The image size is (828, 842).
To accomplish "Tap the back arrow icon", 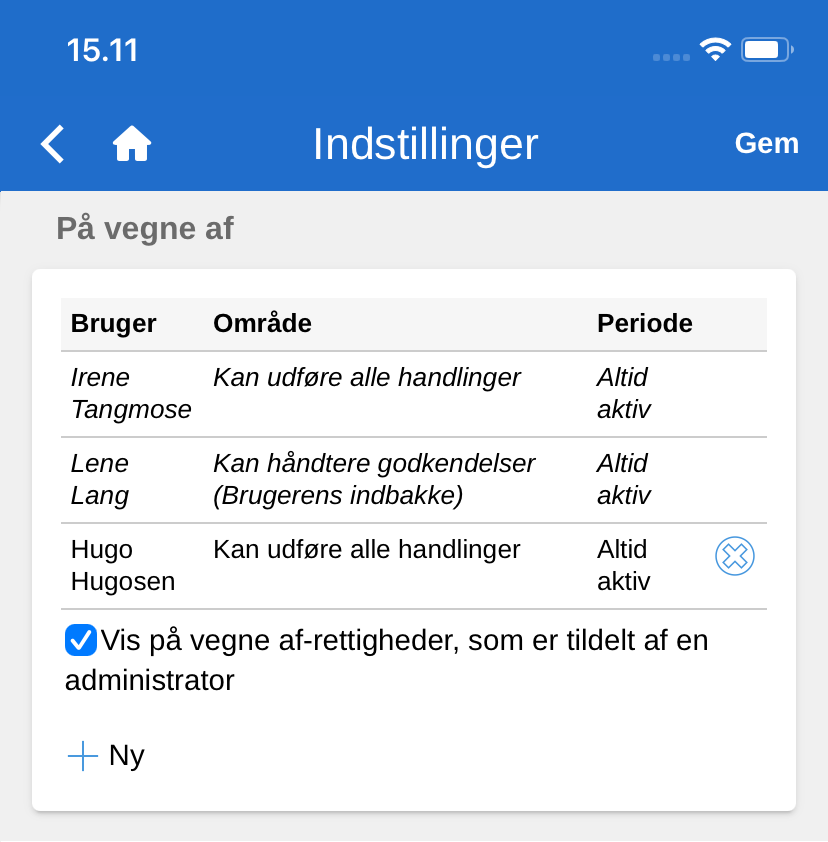I will click(x=53, y=144).
